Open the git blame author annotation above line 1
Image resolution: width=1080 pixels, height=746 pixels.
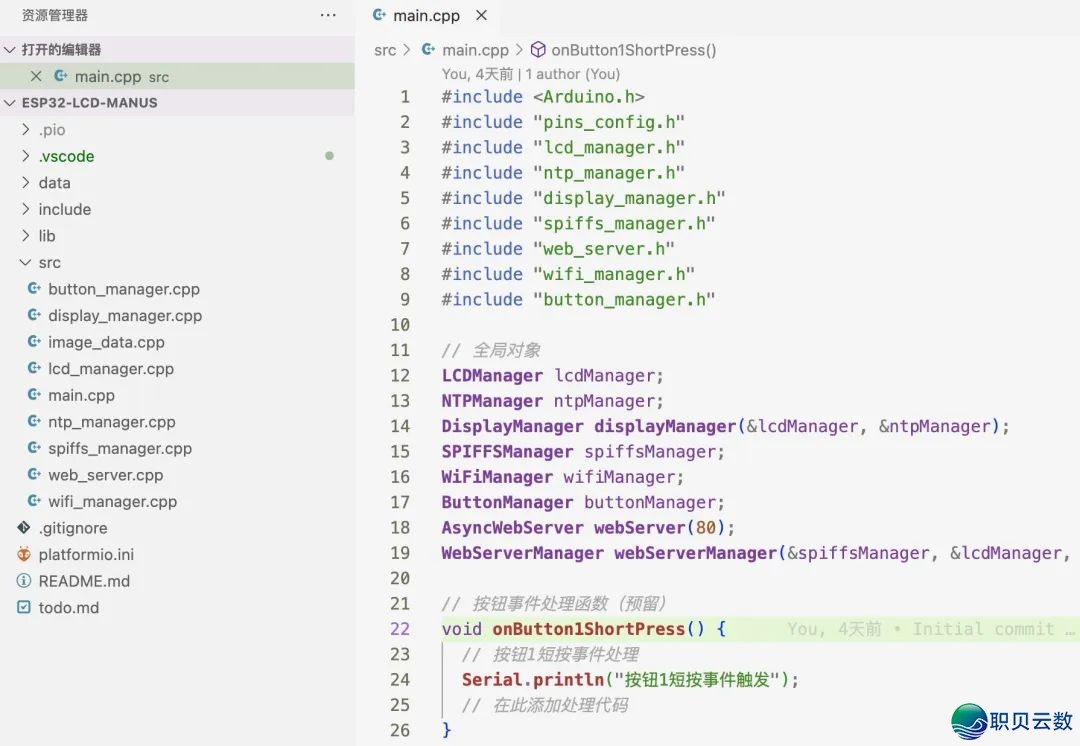point(530,74)
